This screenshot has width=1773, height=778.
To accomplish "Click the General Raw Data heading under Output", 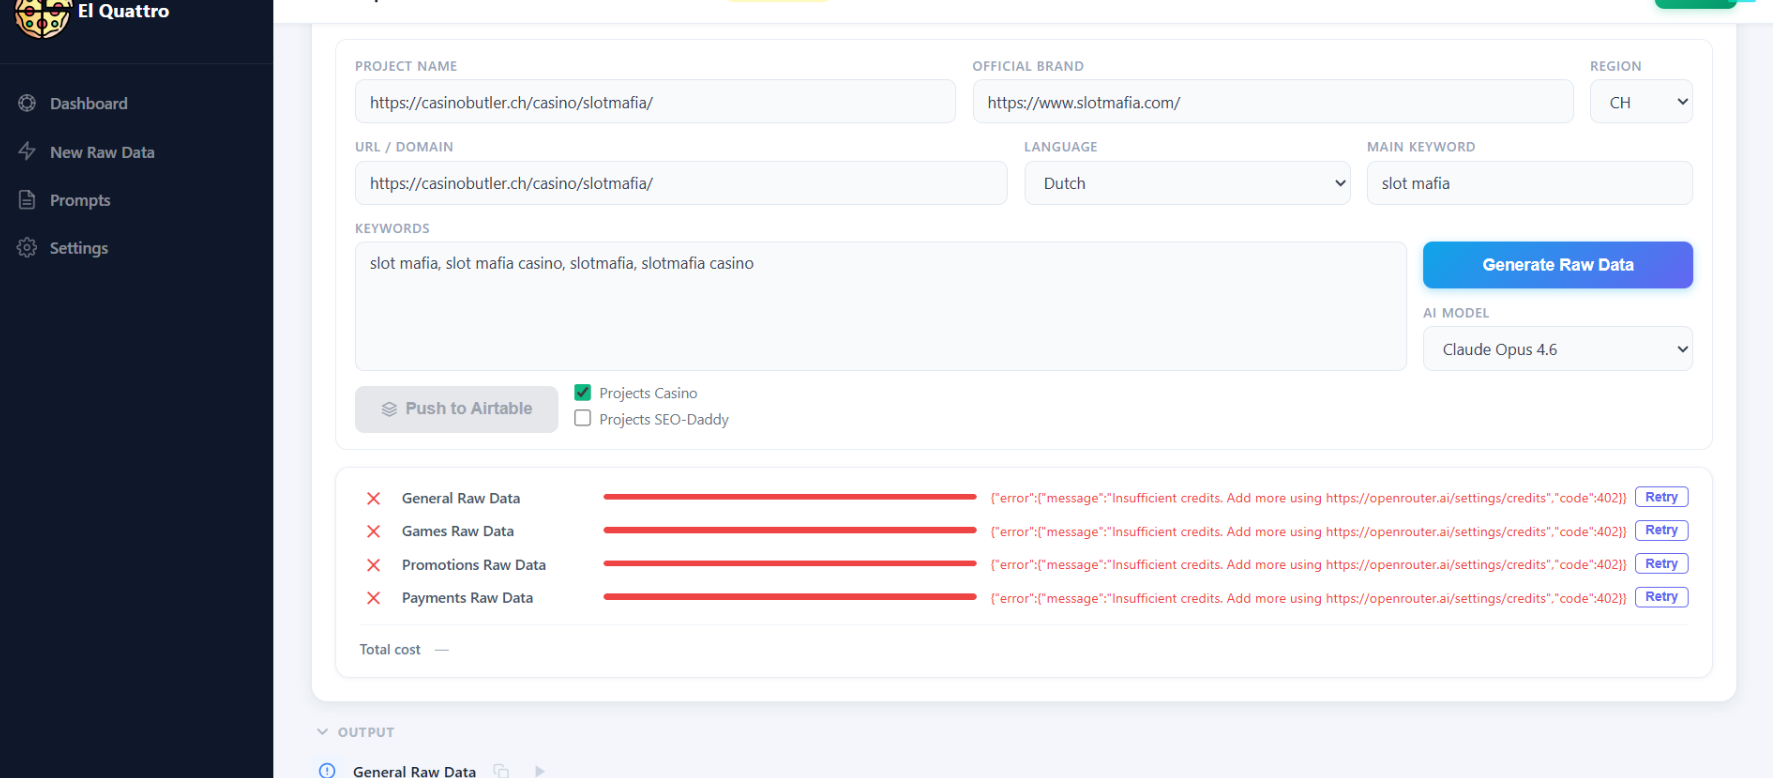I will click(x=414, y=771).
